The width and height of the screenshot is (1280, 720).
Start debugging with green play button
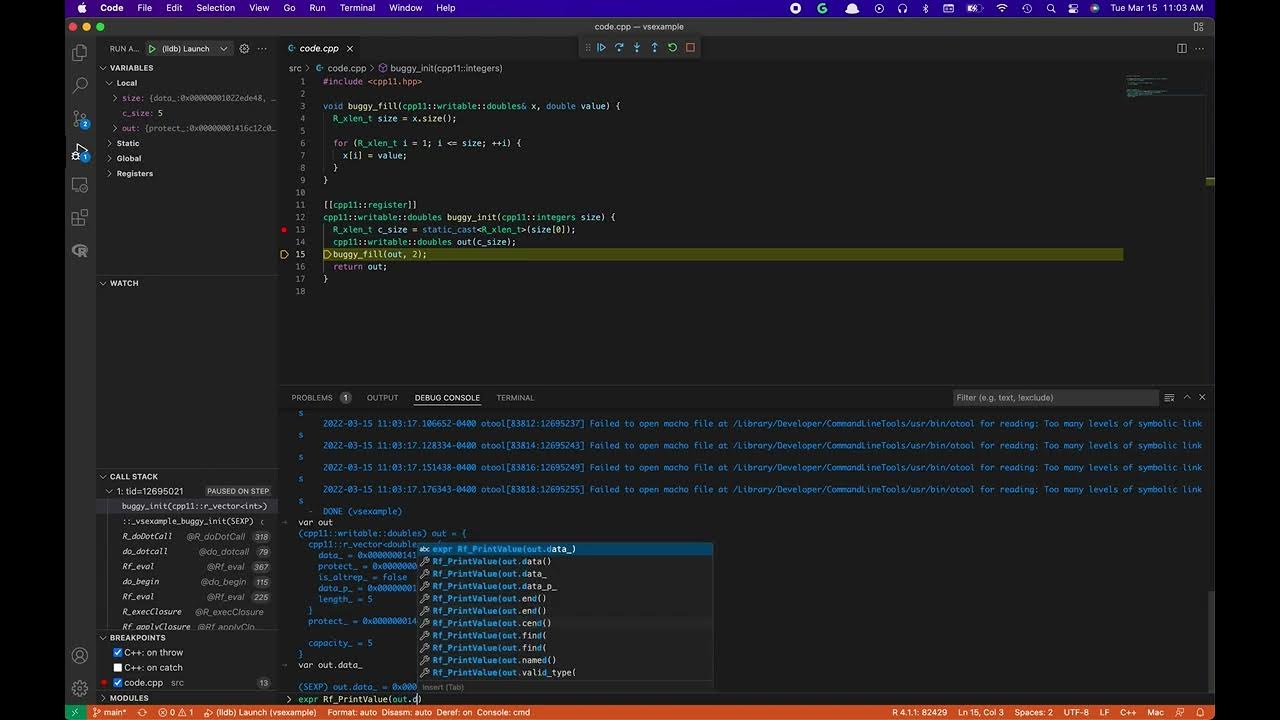(x=152, y=48)
